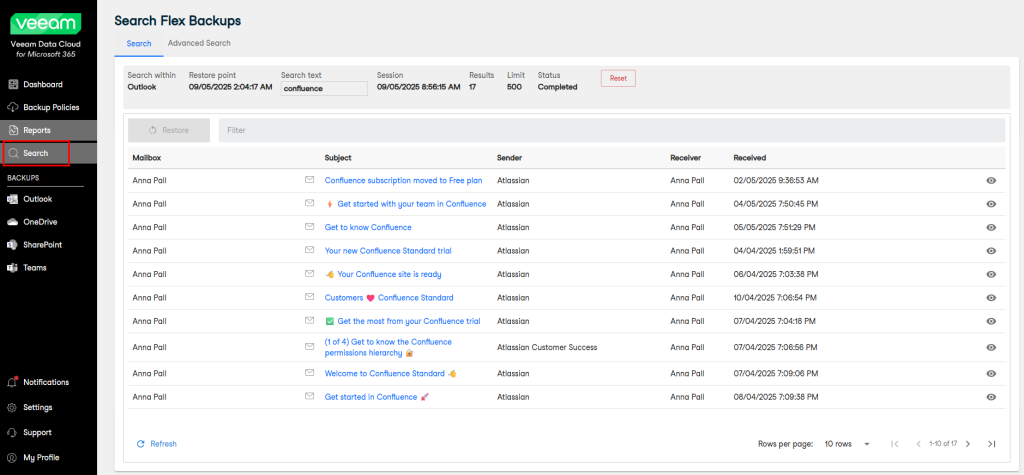This screenshot has width=1024, height=475.
Task: Preview eye icon for 'Get started in Confluence' row
Action: 991,397
